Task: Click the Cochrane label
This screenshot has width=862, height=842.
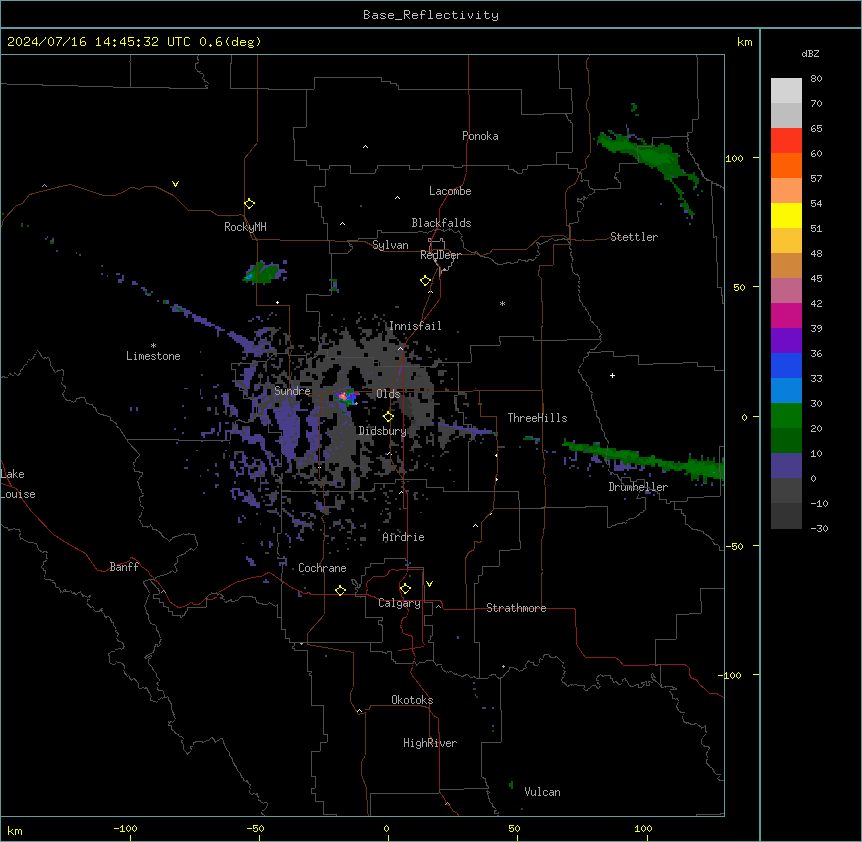Action: point(322,568)
